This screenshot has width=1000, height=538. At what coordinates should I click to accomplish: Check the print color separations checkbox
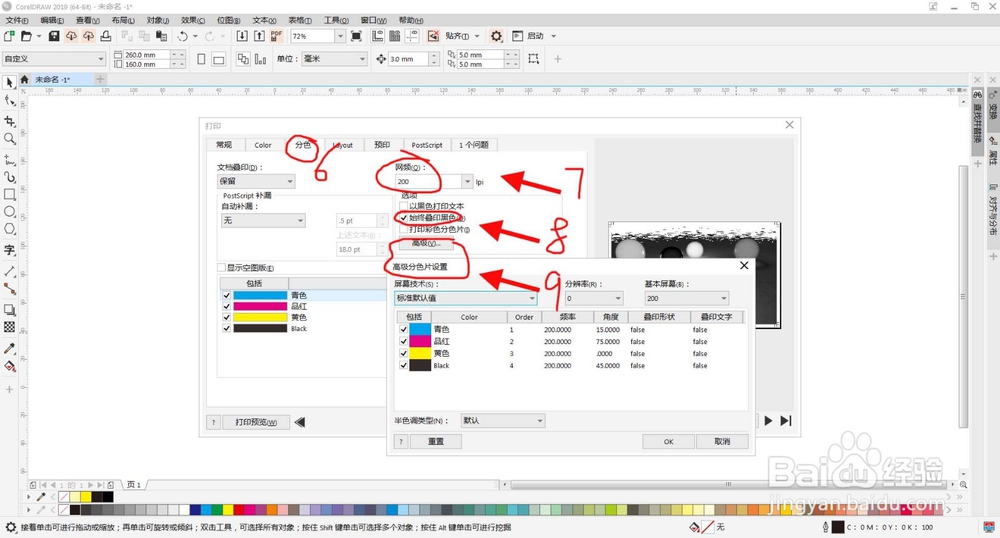coord(404,229)
